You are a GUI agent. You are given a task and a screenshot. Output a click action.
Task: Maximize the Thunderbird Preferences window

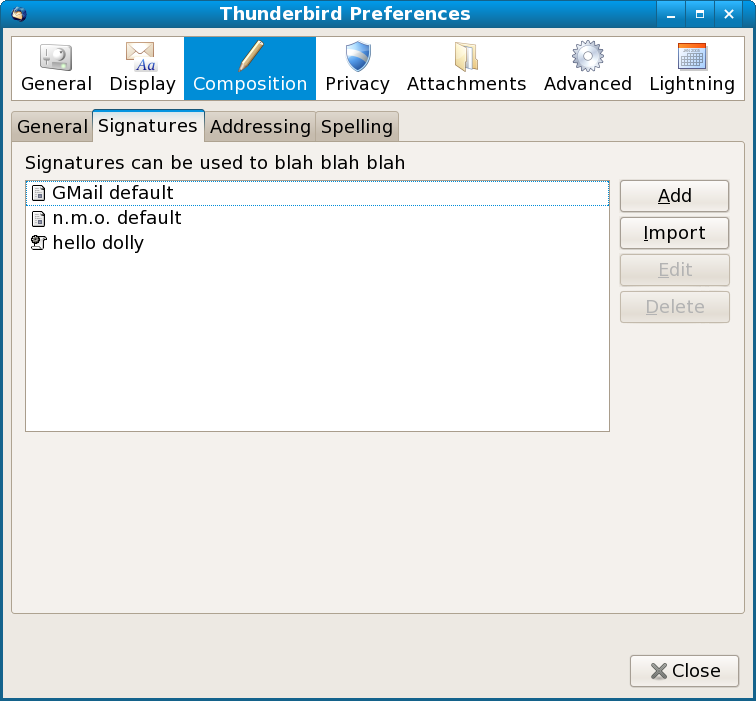(700, 14)
